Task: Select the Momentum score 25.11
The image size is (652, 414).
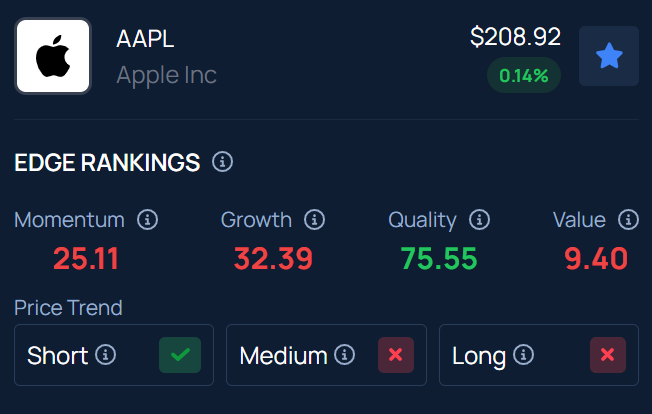Action: pyautogui.click(x=86, y=259)
